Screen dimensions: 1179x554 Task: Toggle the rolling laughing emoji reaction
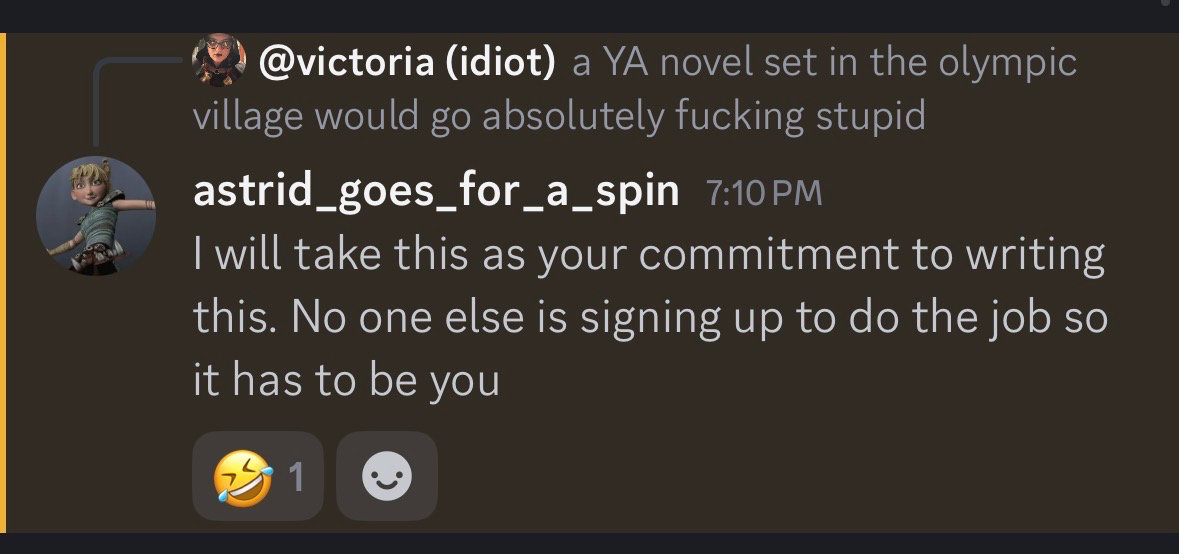click(x=257, y=477)
